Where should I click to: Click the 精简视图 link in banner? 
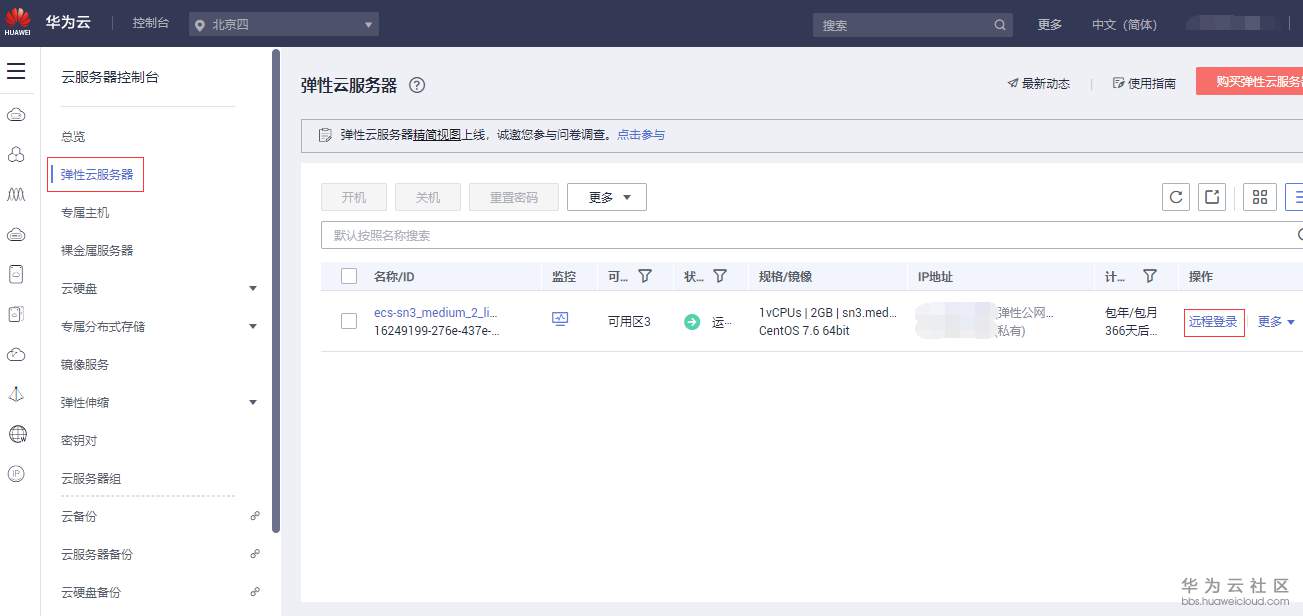(437, 135)
